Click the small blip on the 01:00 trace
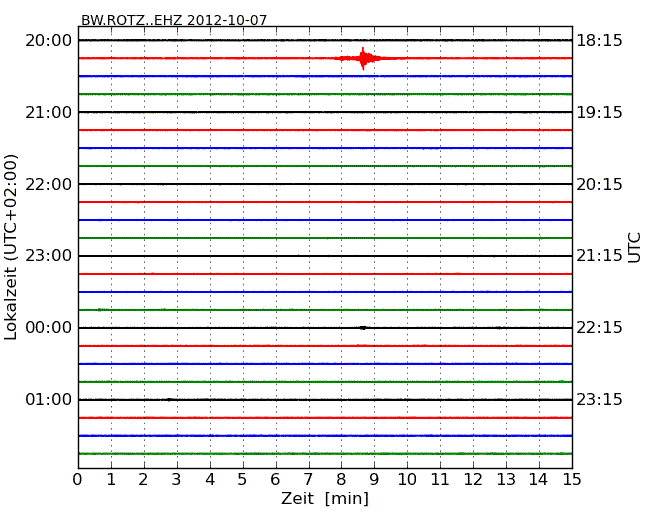 (x=169, y=400)
